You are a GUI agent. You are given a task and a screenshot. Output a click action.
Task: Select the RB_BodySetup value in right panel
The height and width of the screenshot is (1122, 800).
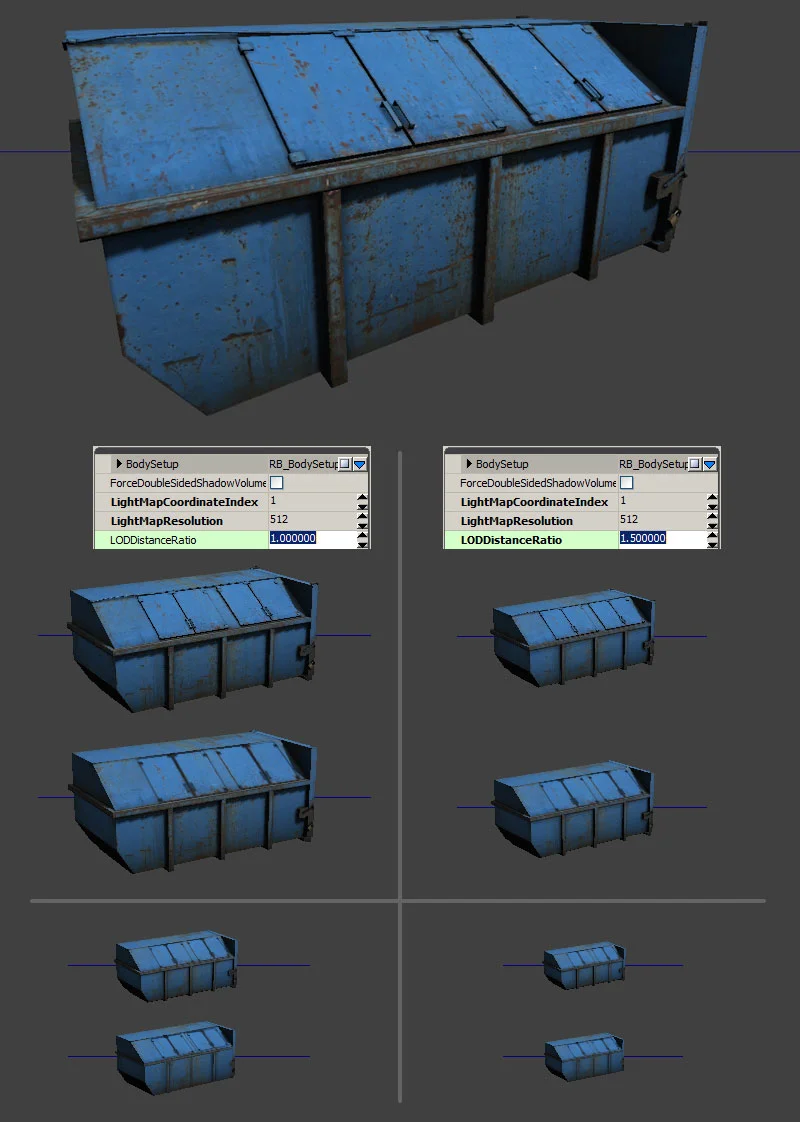[x=653, y=464]
